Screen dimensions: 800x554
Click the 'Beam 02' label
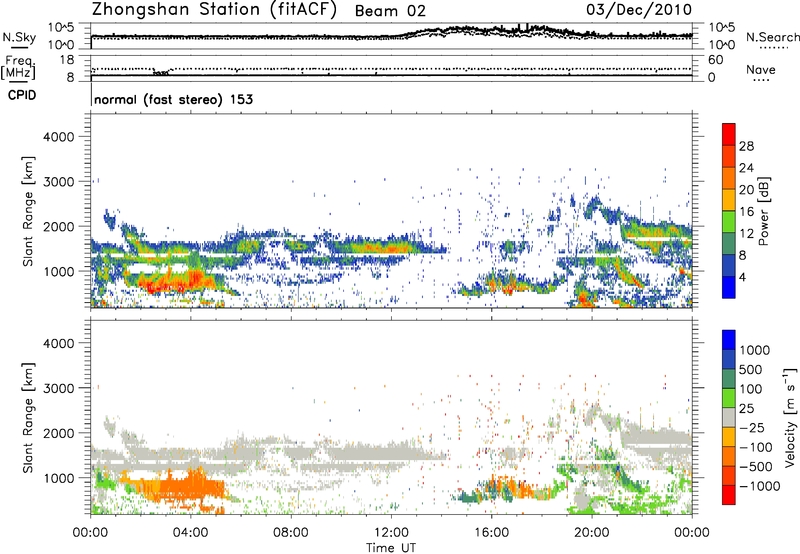coord(390,11)
